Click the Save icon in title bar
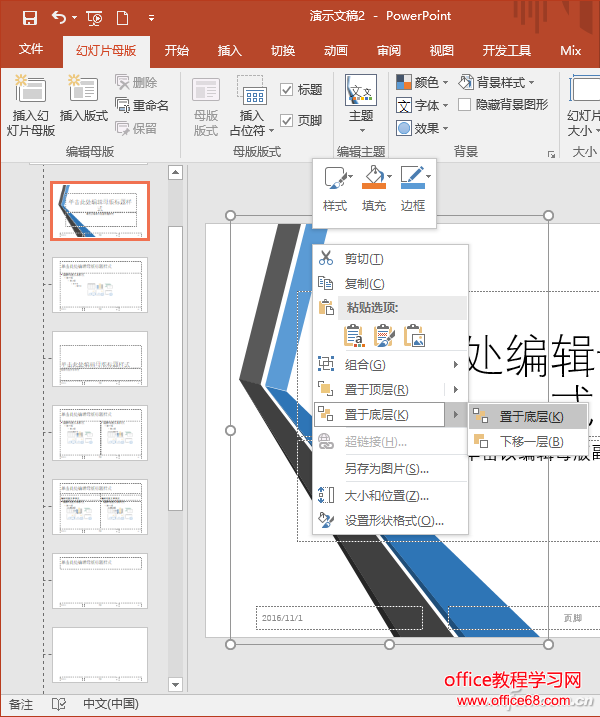 point(29,17)
